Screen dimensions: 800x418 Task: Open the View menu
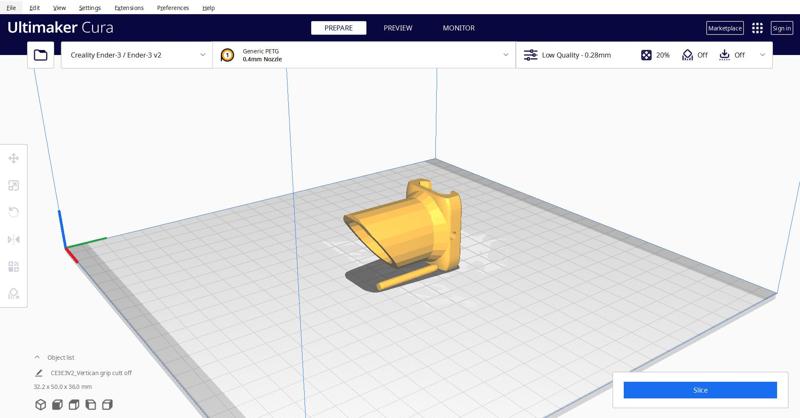tap(59, 8)
